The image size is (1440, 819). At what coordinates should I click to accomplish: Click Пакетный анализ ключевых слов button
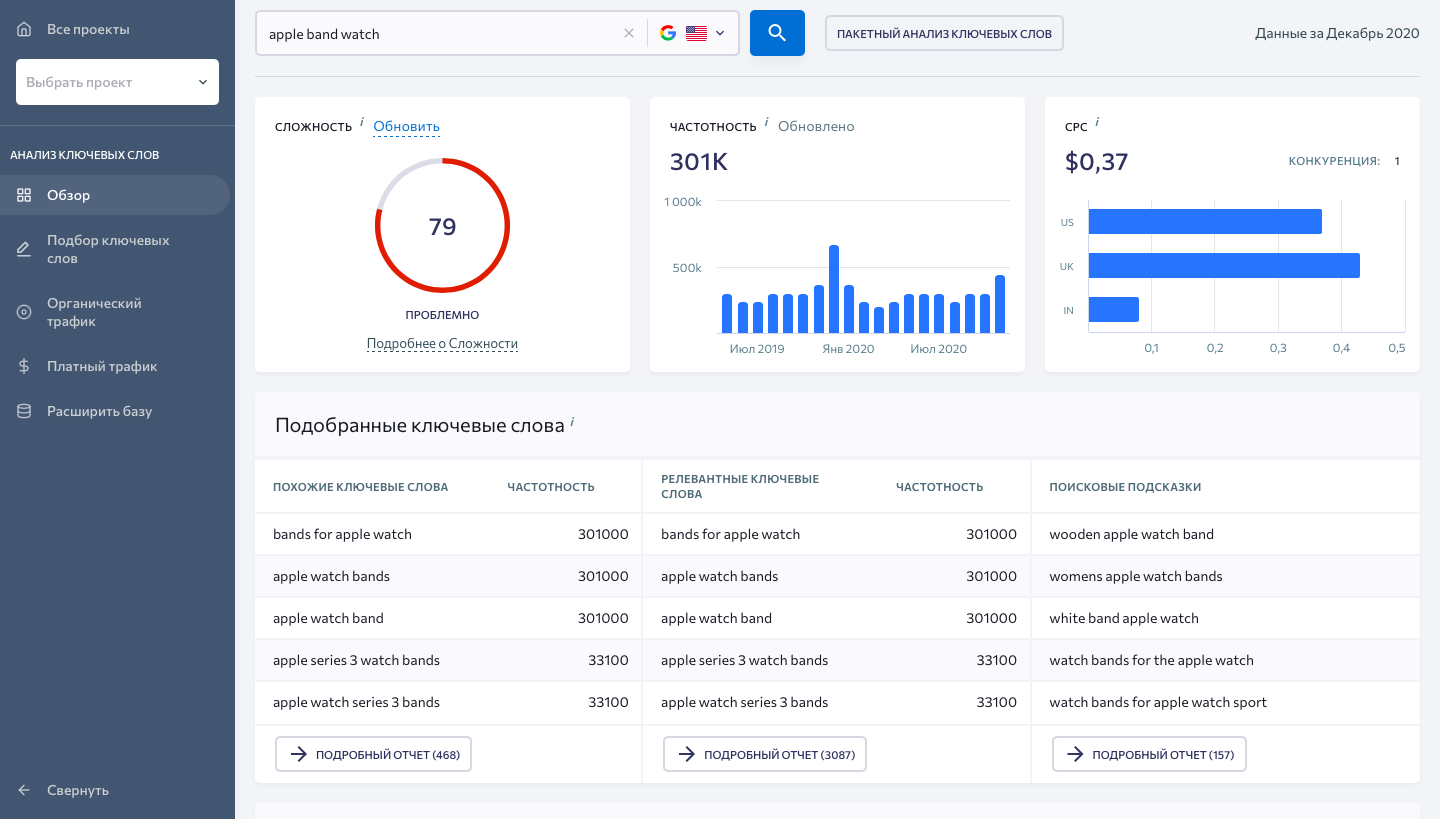944,33
